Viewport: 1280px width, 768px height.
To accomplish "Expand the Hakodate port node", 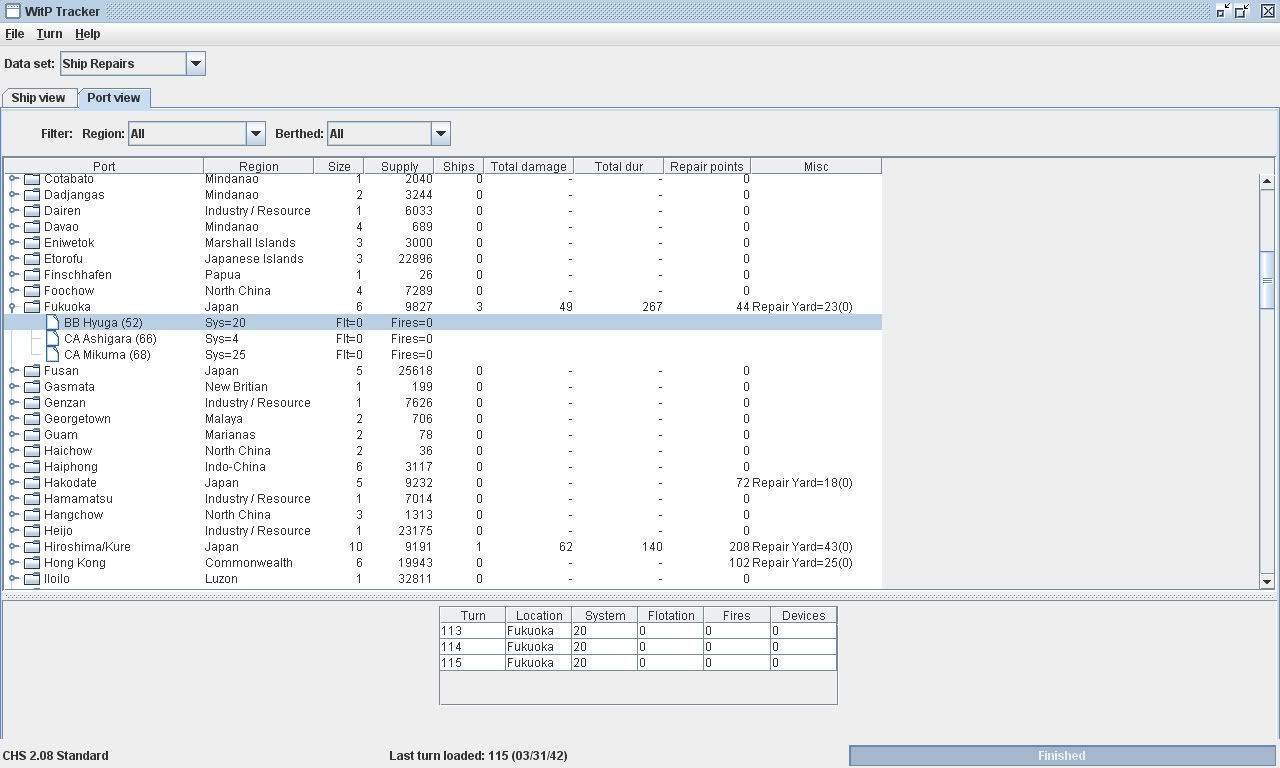I will tap(13, 483).
